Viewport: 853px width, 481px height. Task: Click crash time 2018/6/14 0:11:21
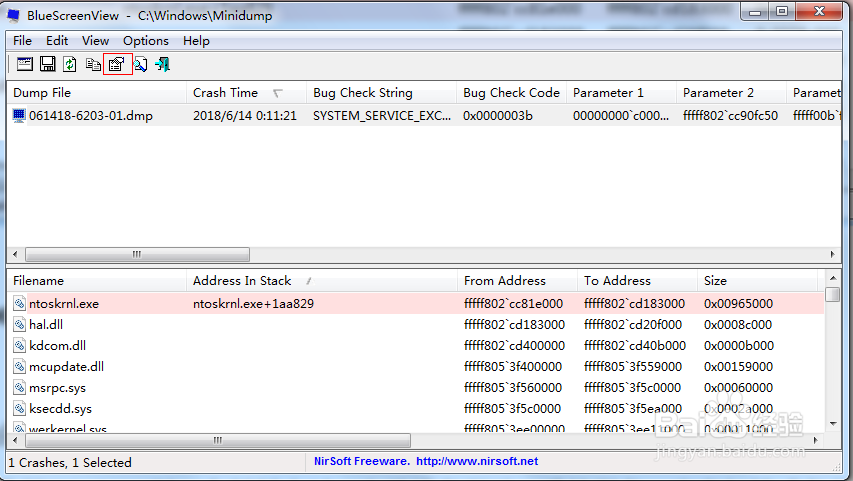point(245,115)
